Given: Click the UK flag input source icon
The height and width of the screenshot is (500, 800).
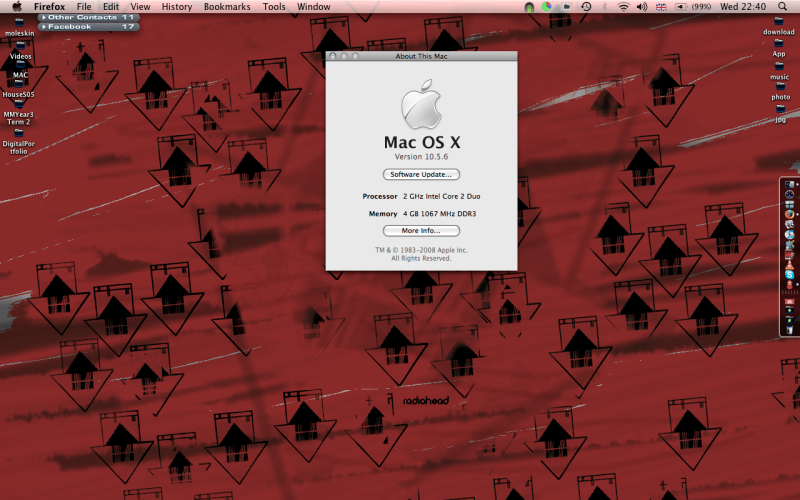Looking at the screenshot, I should pyautogui.click(x=661, y=7).
